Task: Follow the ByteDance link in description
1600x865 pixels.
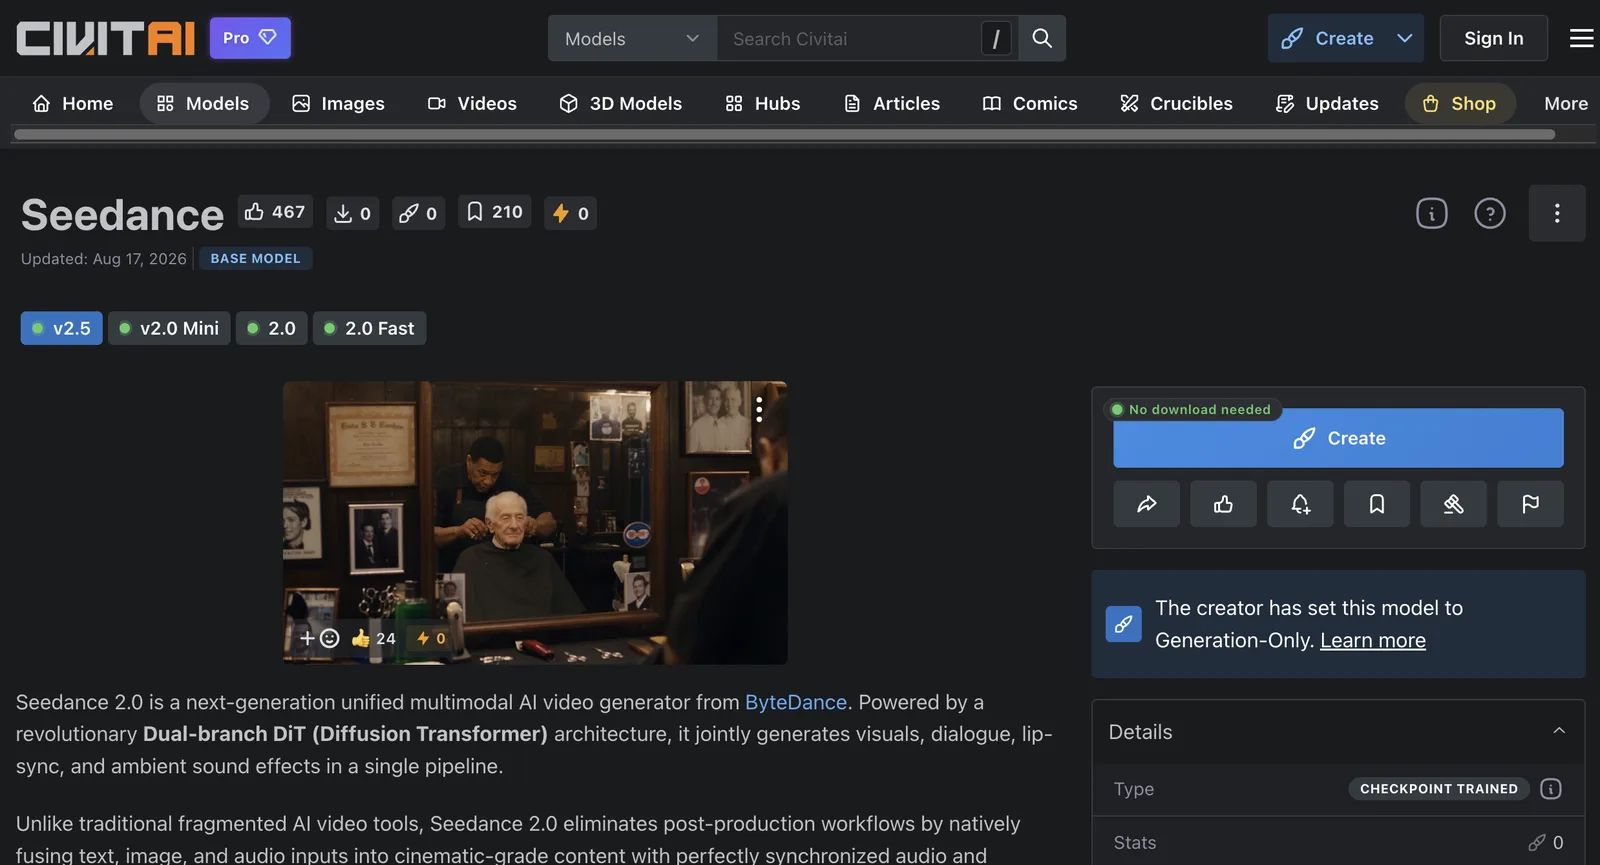Action: 796,702
